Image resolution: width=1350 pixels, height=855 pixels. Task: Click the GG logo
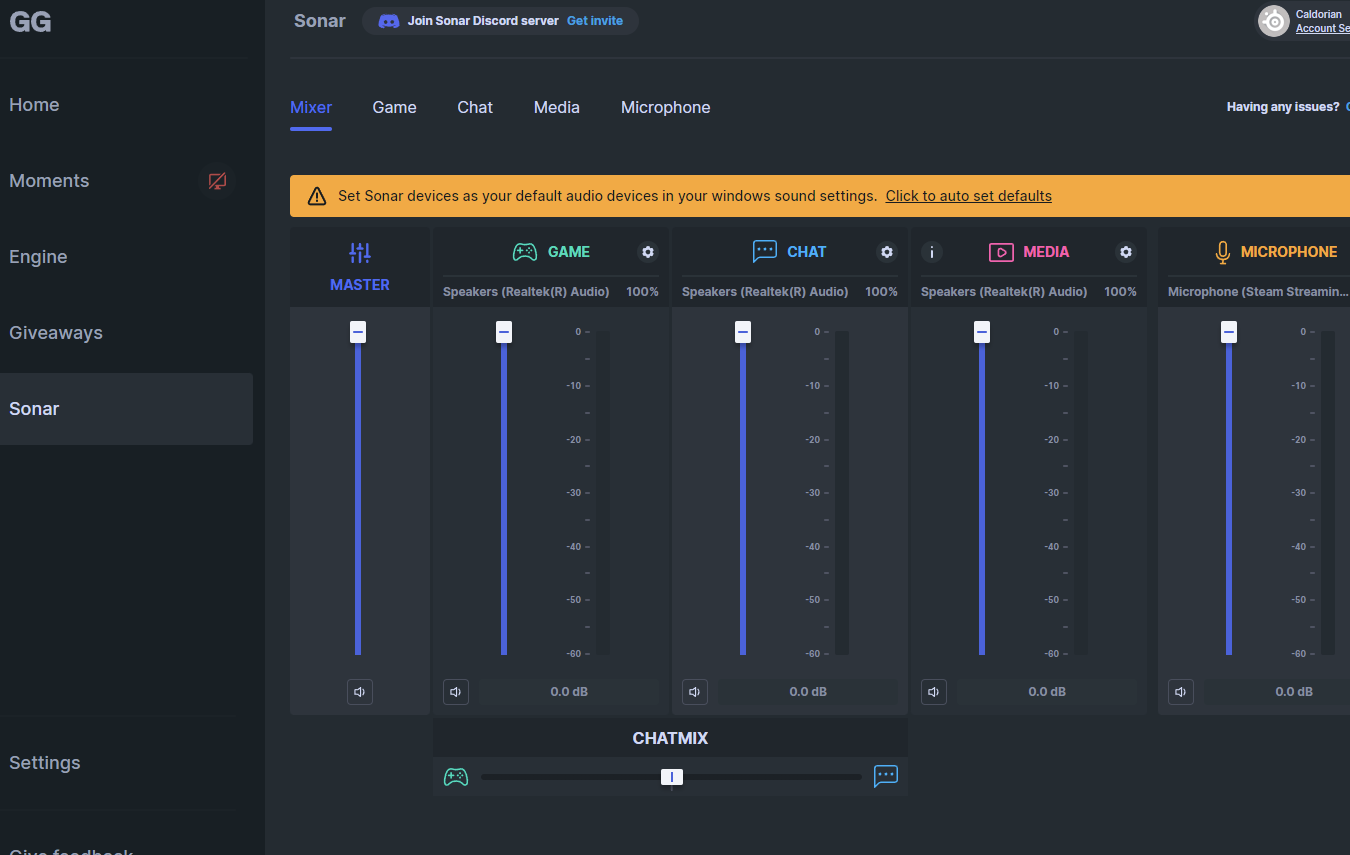(x=30, y=22)
